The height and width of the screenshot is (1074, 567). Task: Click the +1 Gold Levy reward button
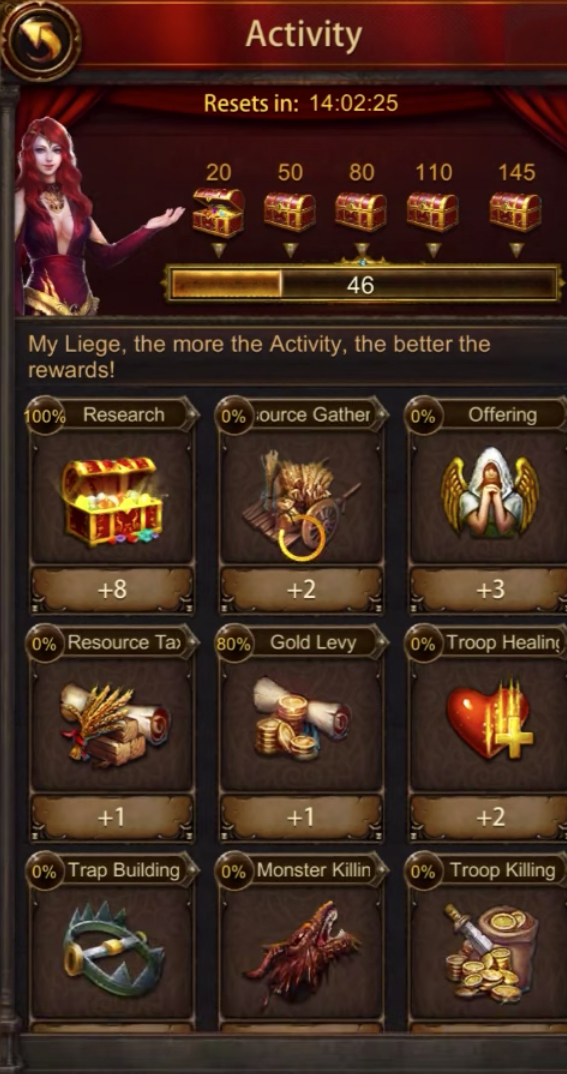tap(301, 817)
